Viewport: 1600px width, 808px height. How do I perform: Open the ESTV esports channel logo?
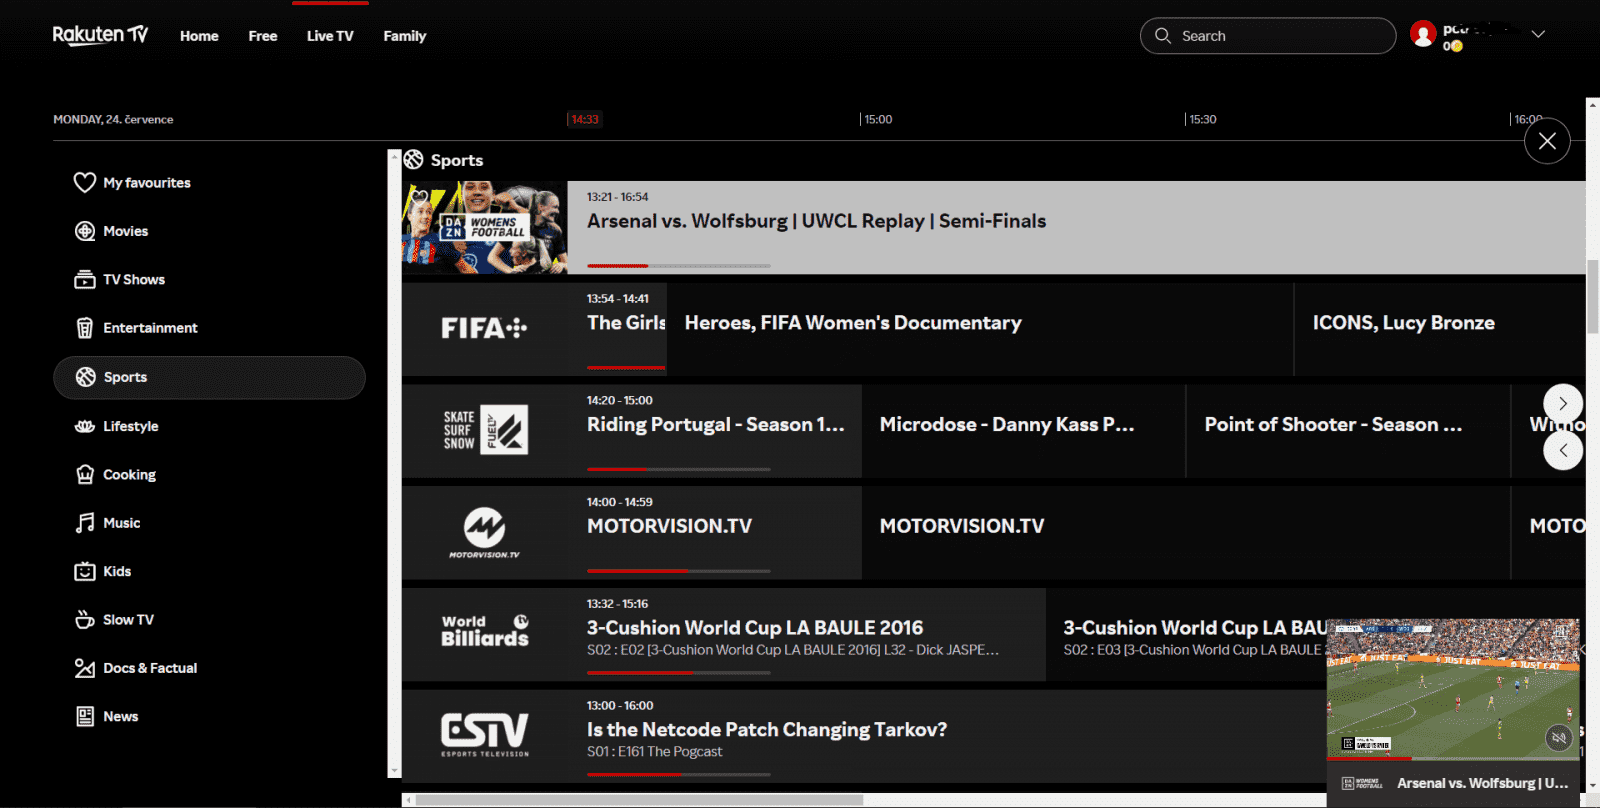[485, 735]
